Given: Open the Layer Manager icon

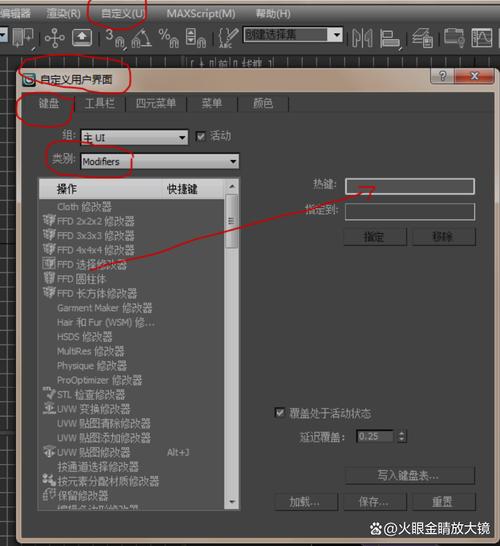Looking at the screenshot, I should point(422,38).
